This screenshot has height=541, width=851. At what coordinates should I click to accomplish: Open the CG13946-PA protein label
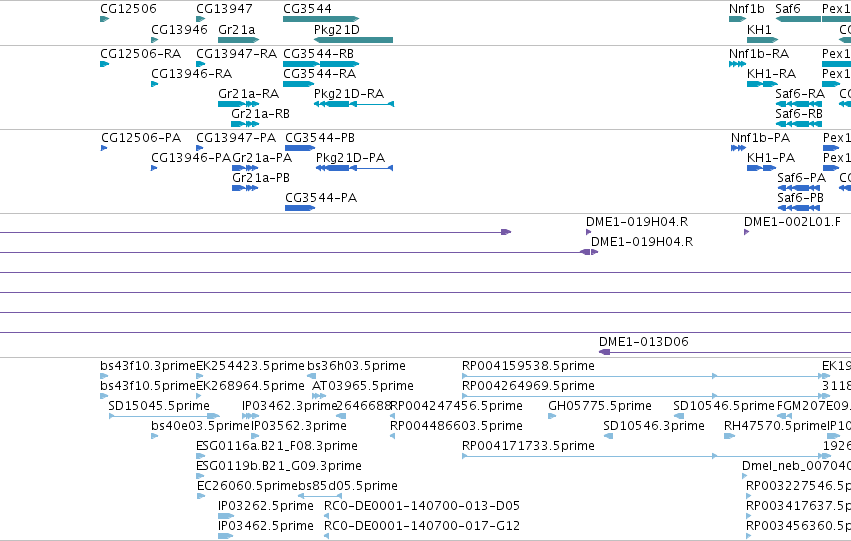click(x=191, y=158)
